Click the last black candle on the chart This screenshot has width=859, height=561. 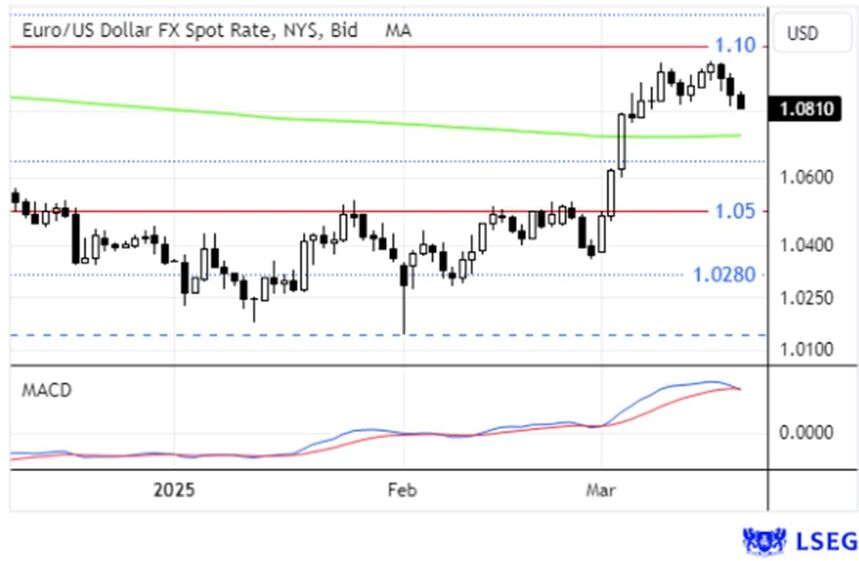[x=741, y=100]
